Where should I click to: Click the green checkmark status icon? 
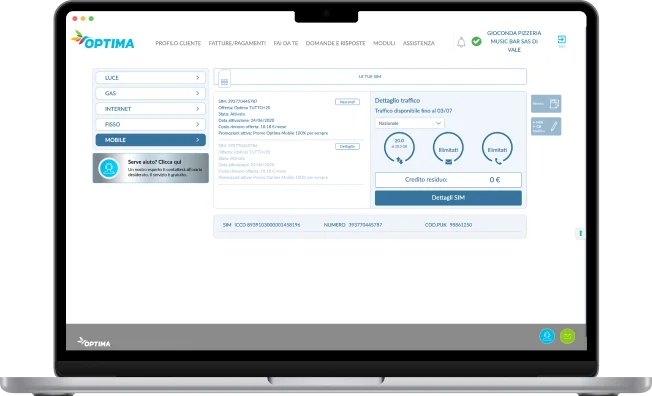[x=477, y=41]
